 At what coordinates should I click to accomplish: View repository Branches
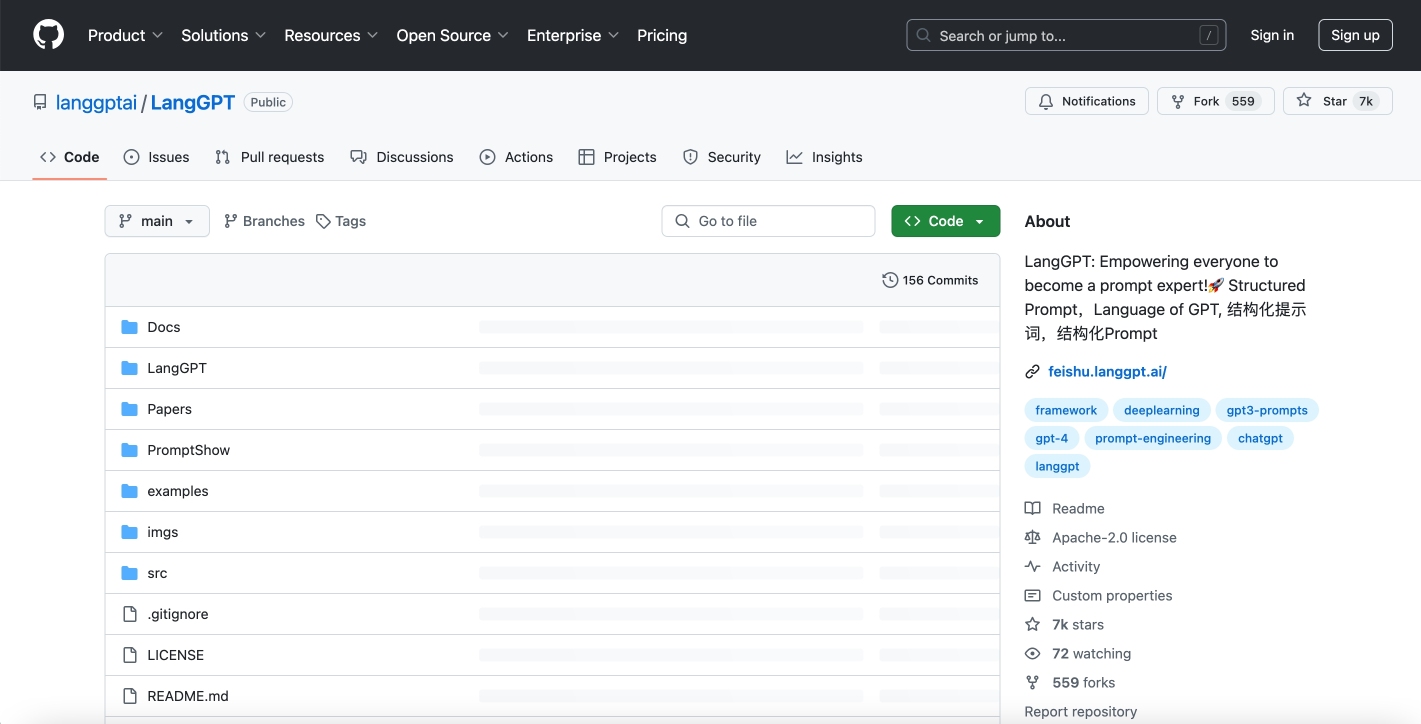(264, 221)
